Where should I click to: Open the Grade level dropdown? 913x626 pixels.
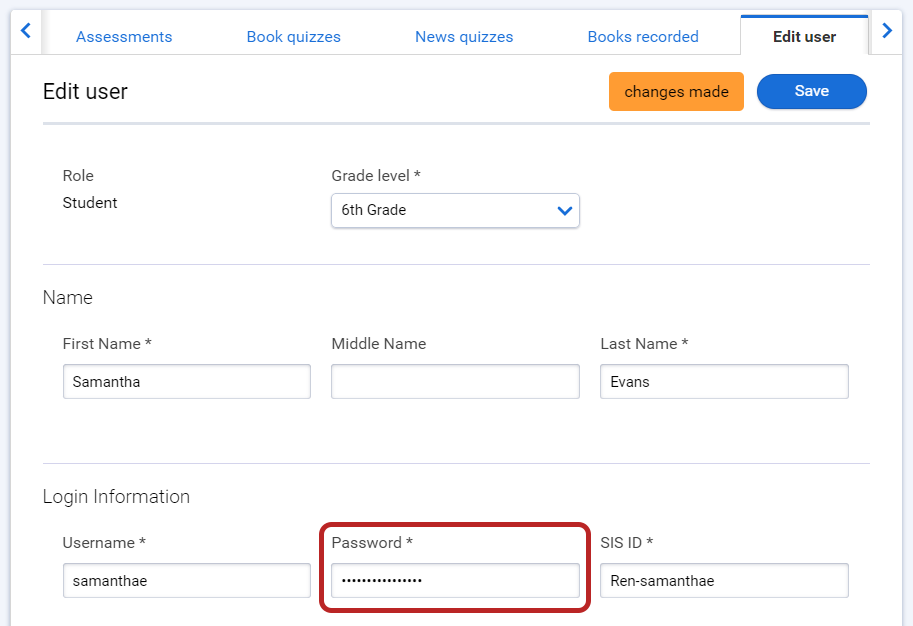coord(455,210)
